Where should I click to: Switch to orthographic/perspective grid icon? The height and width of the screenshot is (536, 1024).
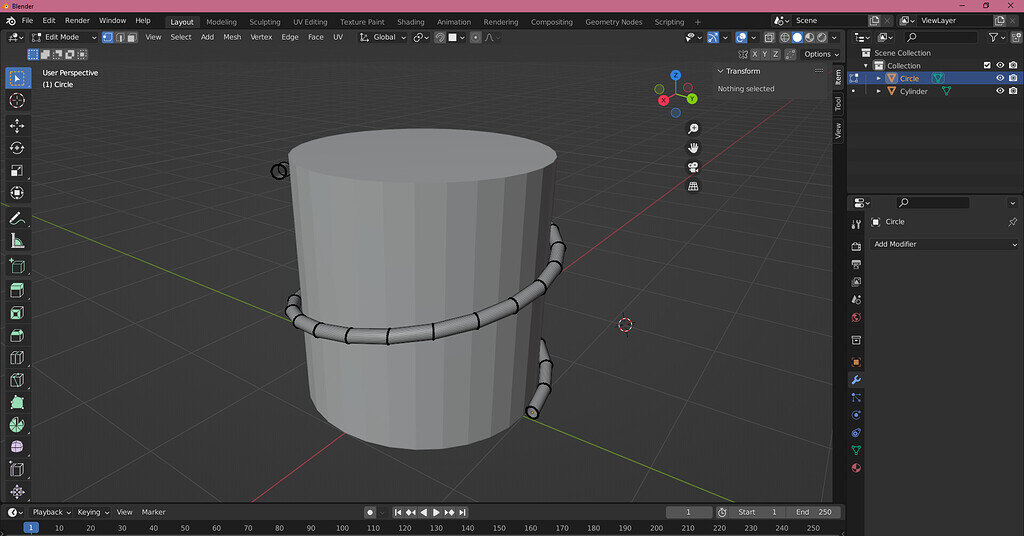[x=693, y=186]
